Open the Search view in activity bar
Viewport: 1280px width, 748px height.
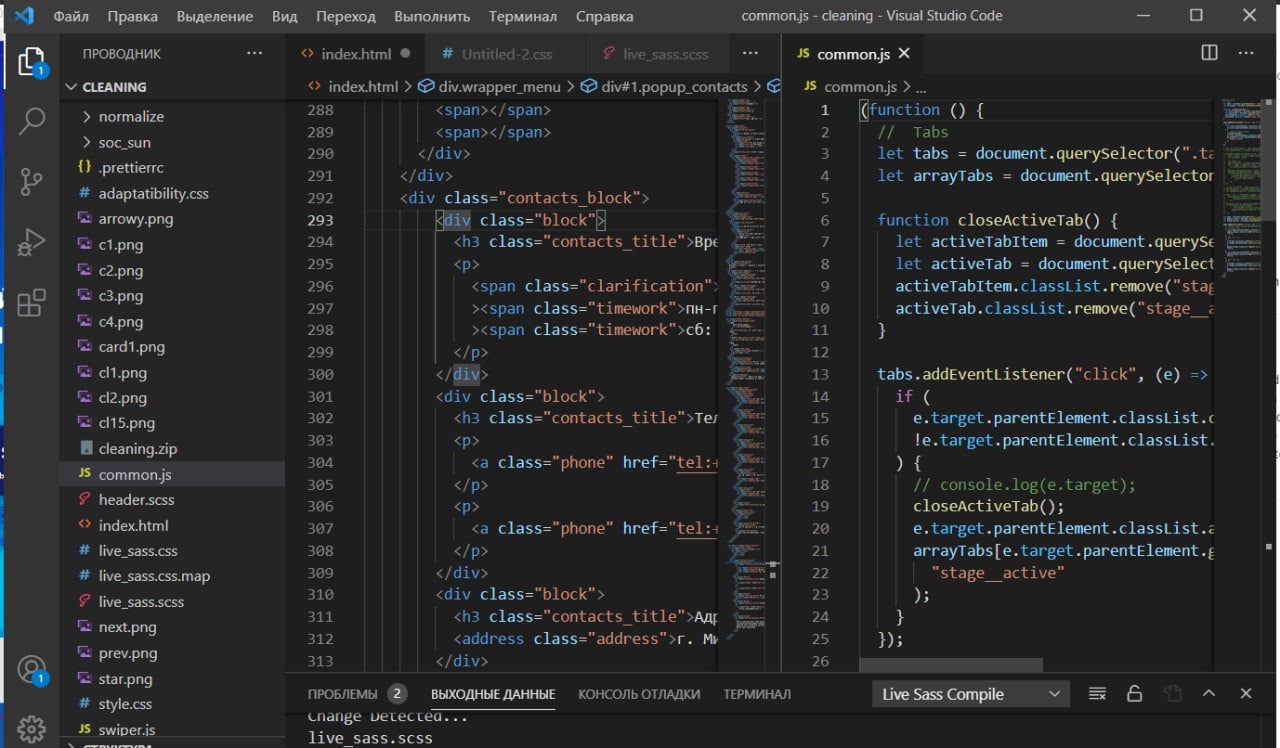click(32, 122)
